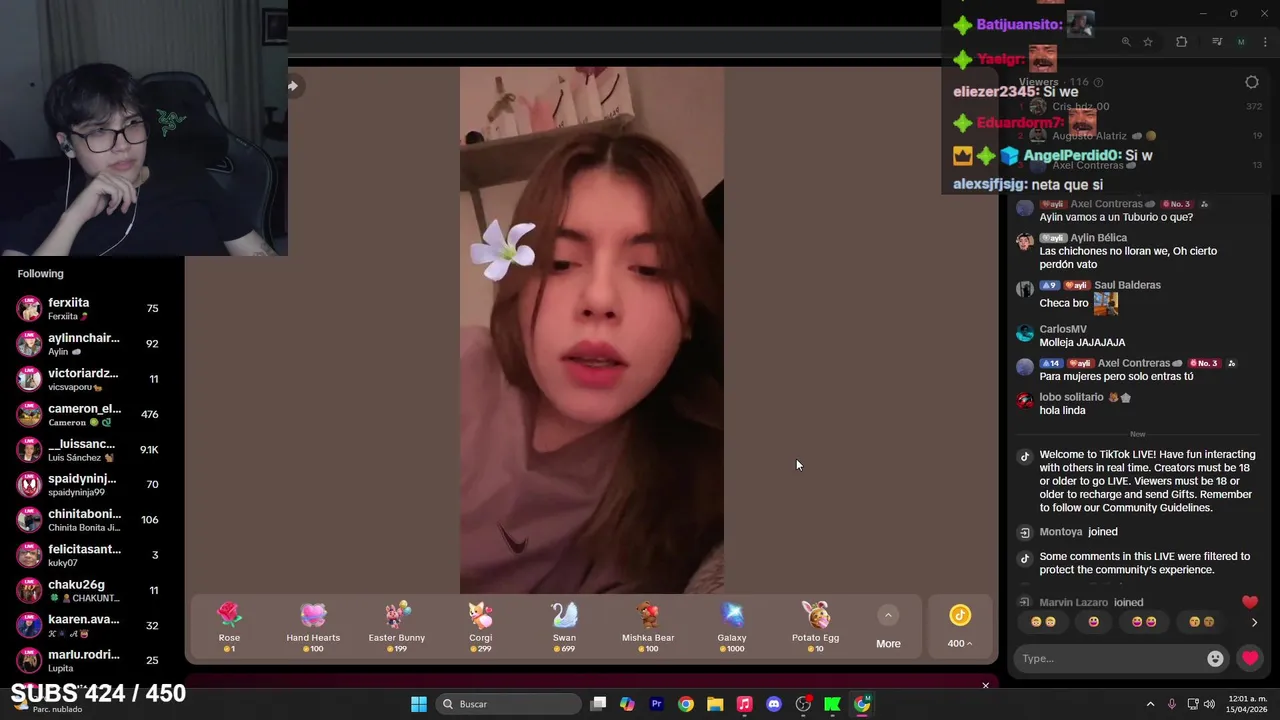
Task: Send the double laughing emoji quick reply
Action: pyautogui.click(x=1144, y=622)
